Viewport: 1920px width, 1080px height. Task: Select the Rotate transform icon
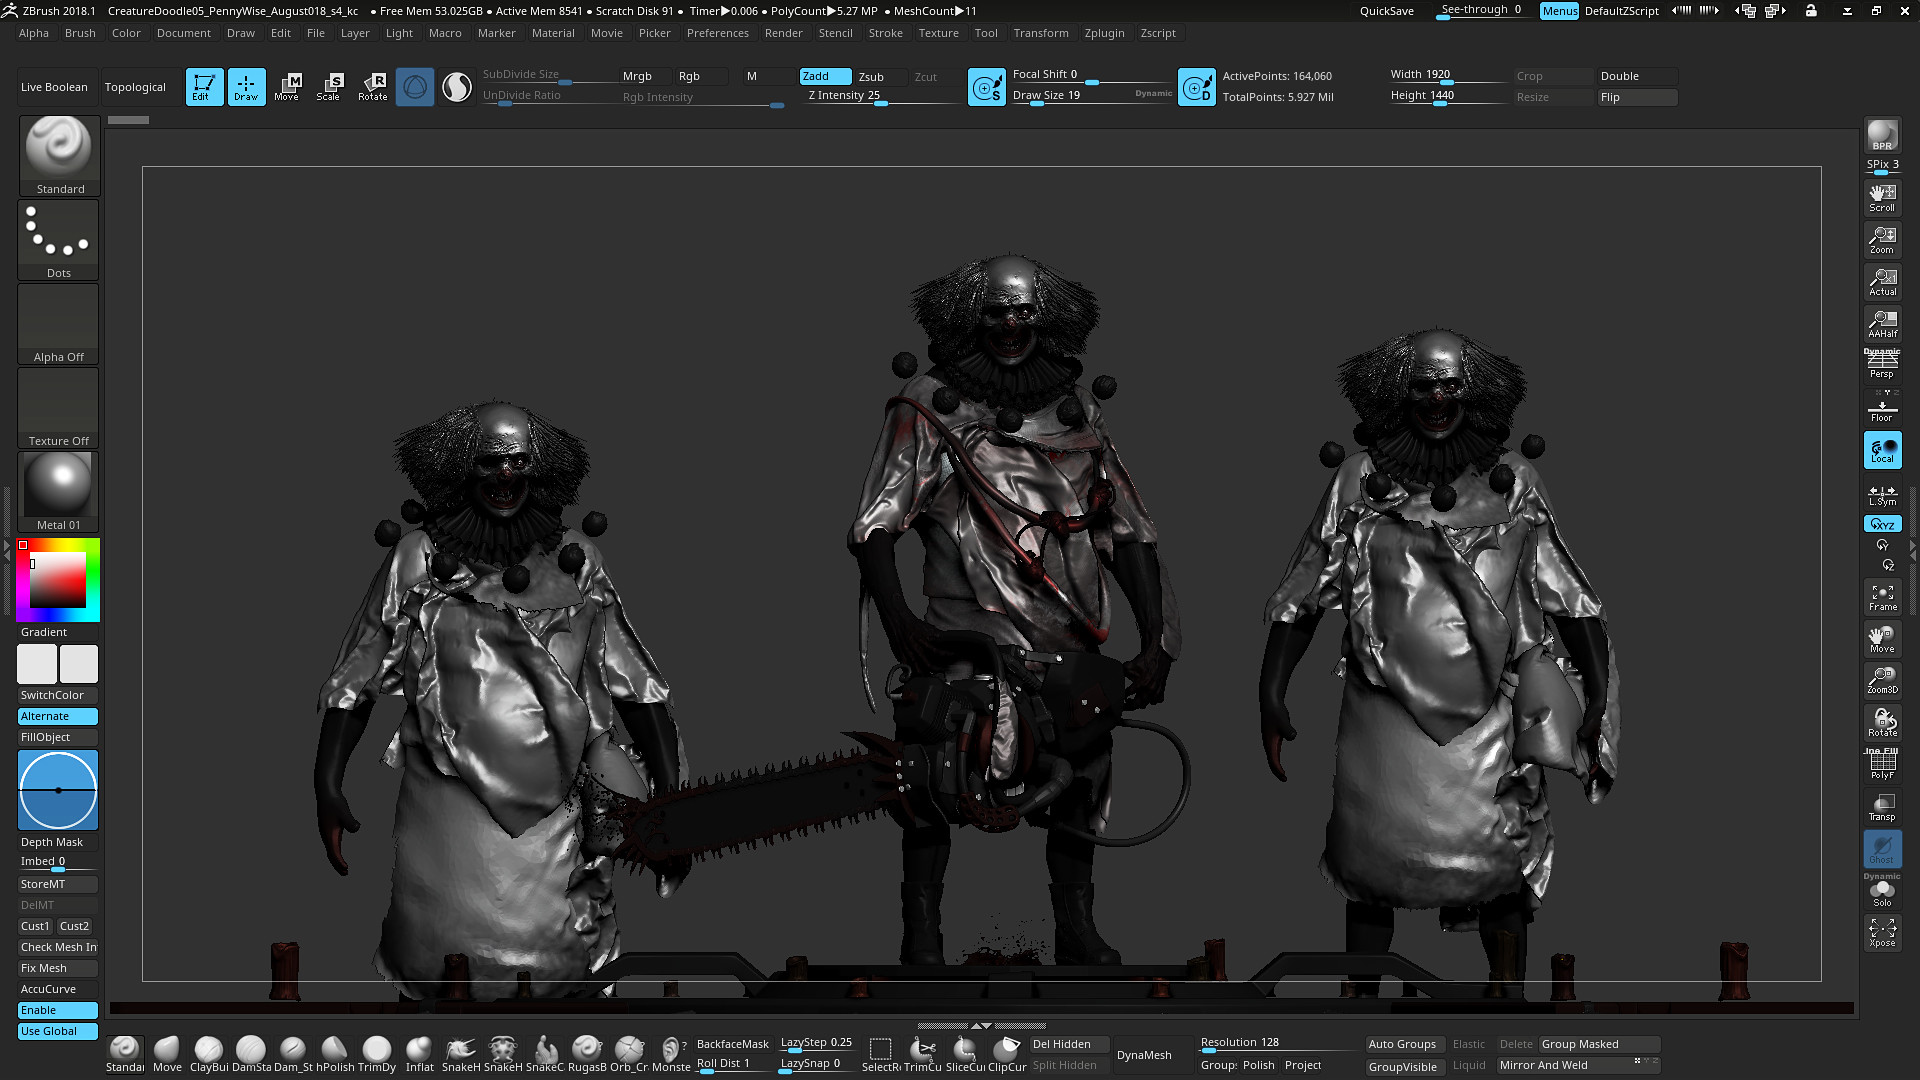[372, 86]
